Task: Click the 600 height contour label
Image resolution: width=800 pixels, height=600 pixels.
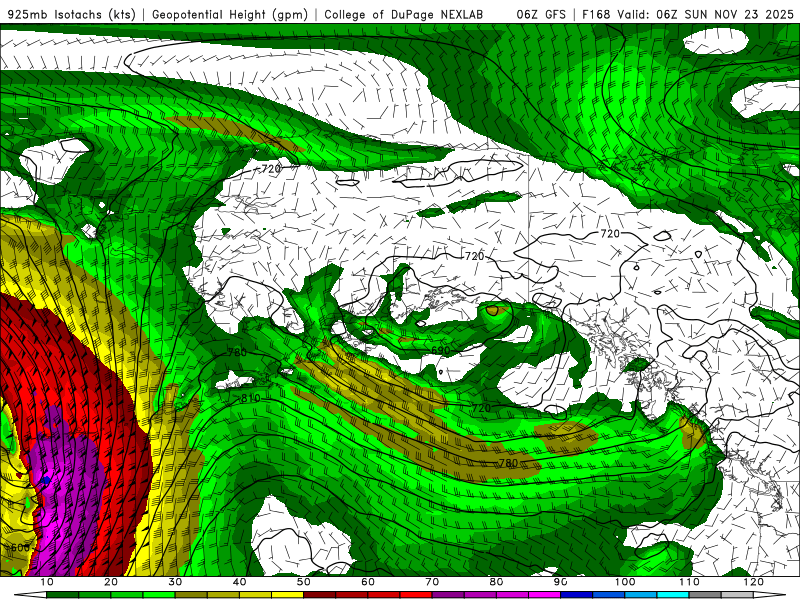Action: click(20, 548)
